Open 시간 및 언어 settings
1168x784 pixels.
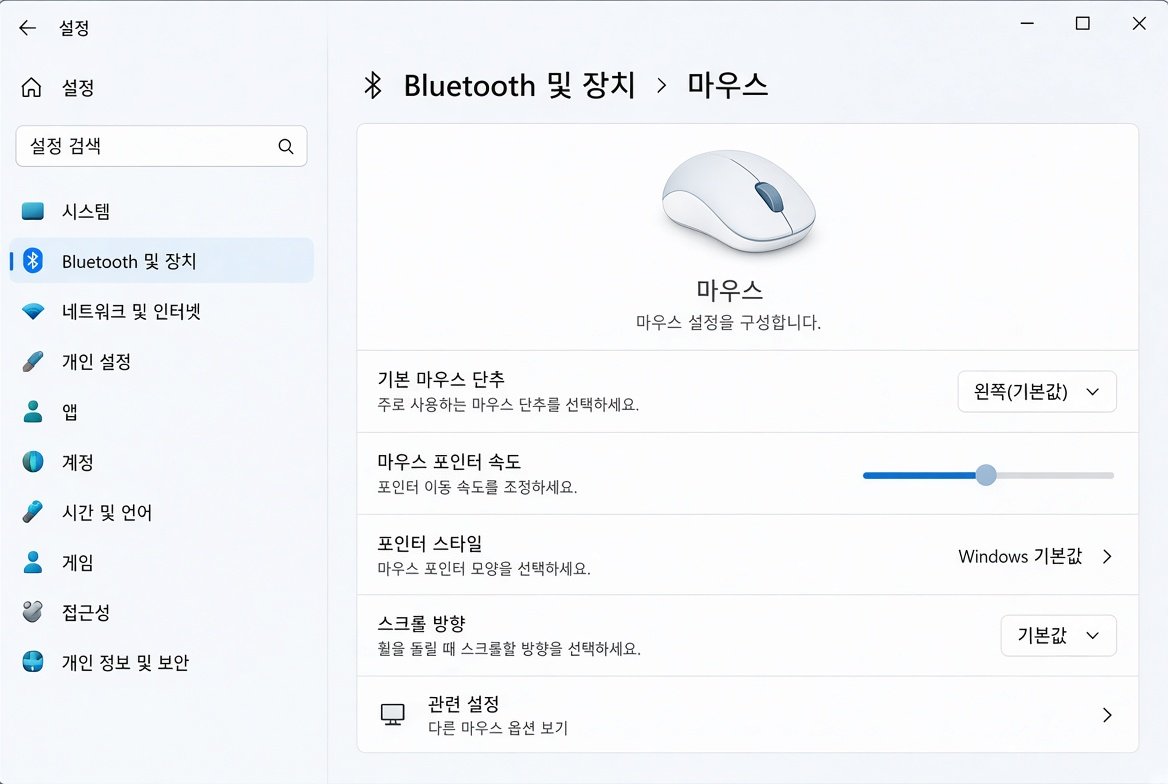161,511
